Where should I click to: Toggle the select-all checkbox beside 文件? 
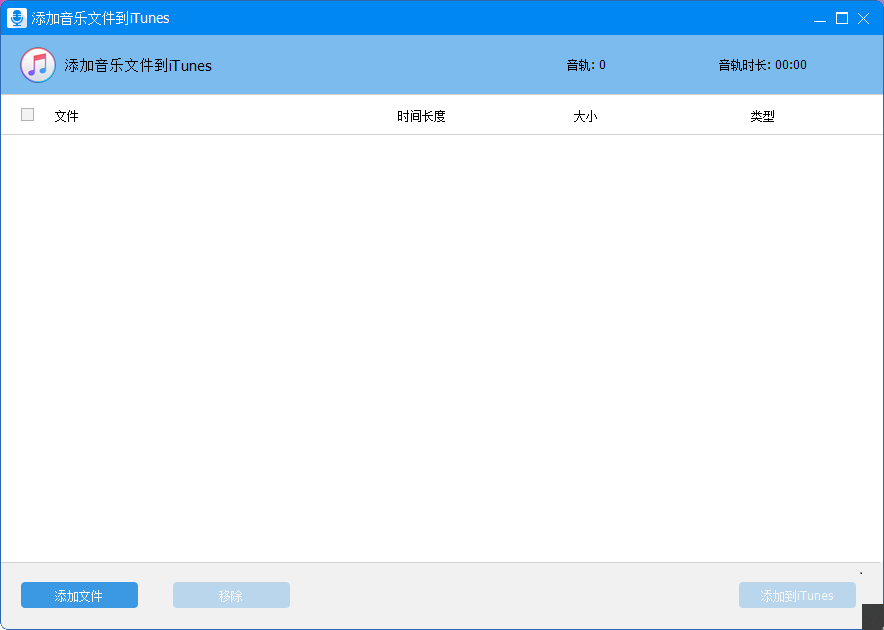(28, 114)
